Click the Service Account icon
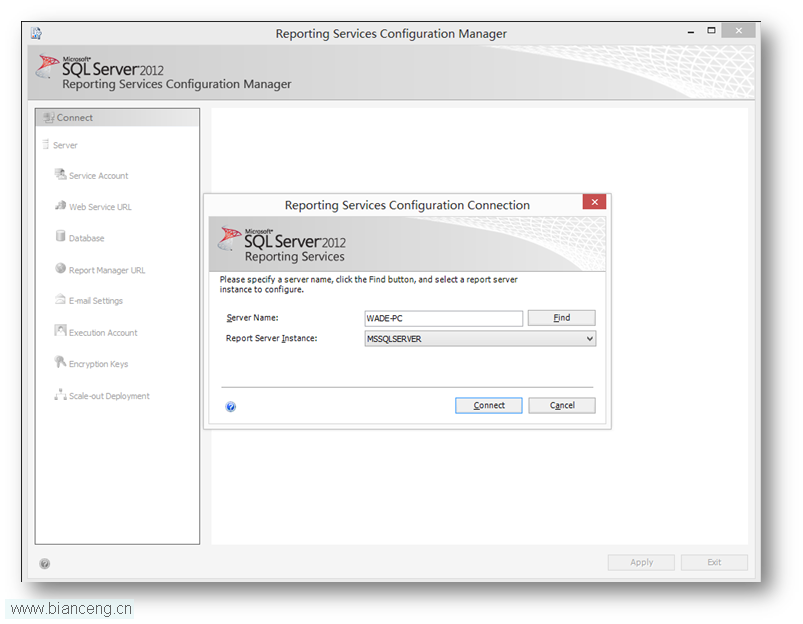This screenshot has width=803, height=624. point(60,175)
